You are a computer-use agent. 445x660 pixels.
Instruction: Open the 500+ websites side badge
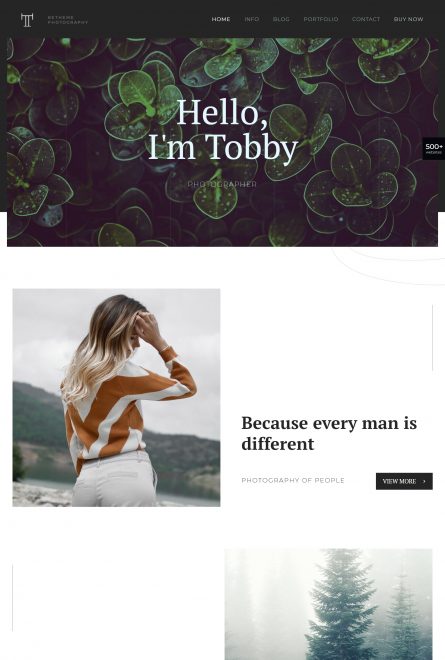pyautogui.click(x=434, y=149)
